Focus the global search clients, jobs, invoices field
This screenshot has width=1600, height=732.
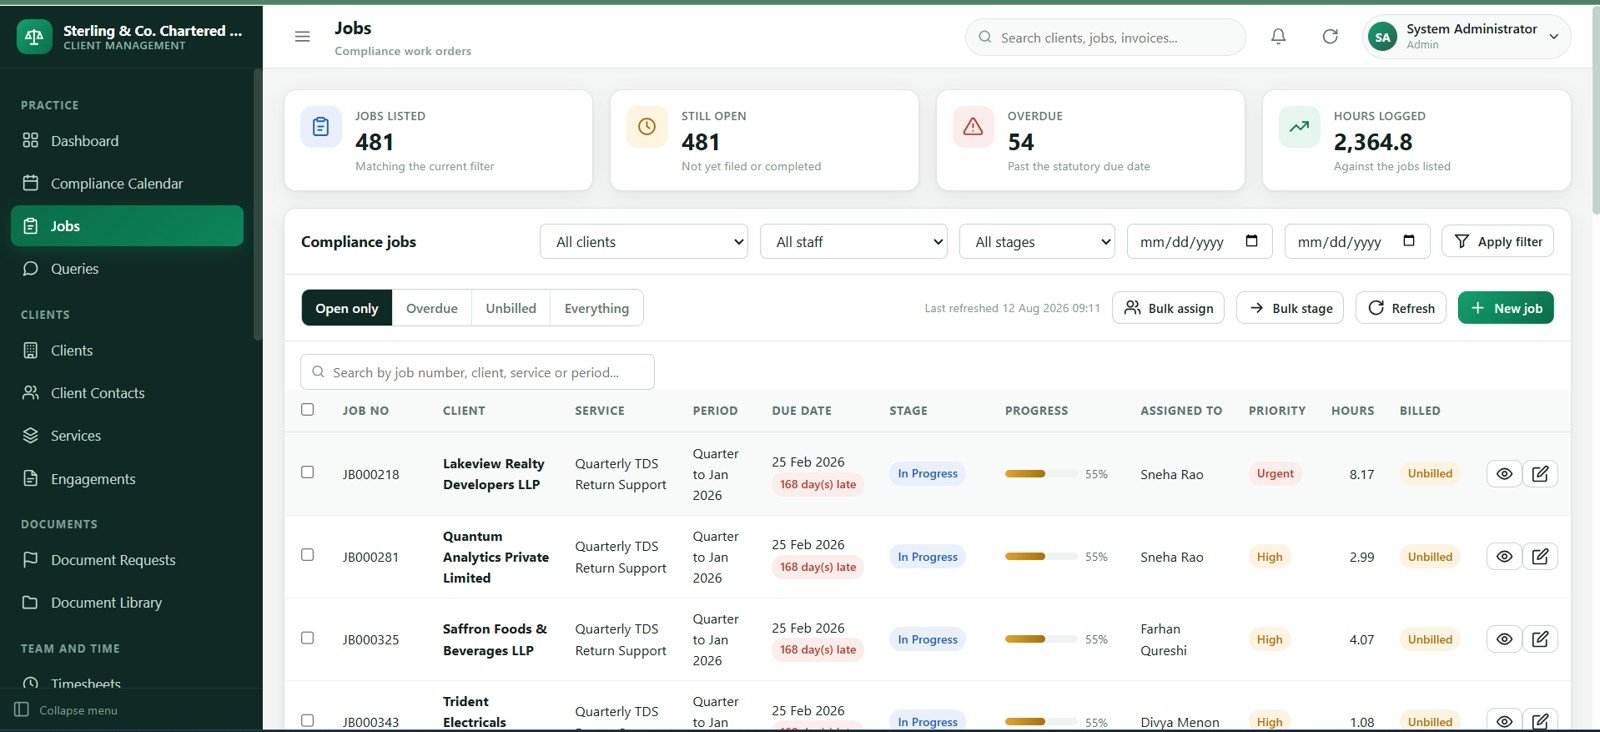coord(1105,37)
